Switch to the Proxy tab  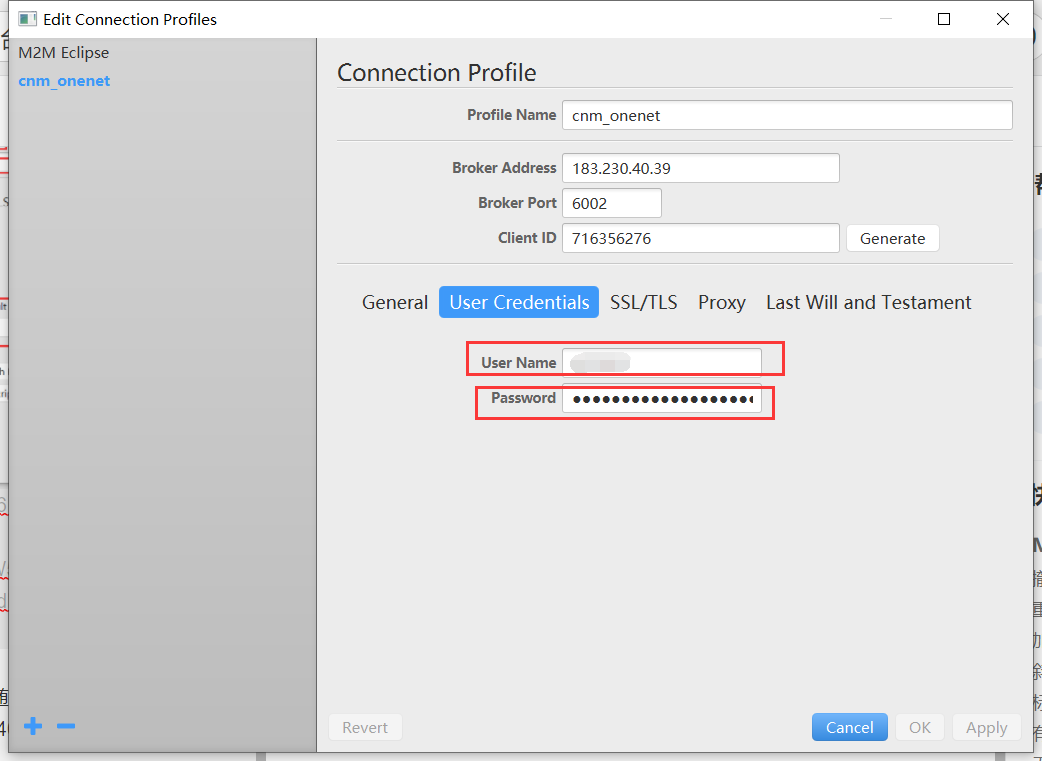click(721, 302)
